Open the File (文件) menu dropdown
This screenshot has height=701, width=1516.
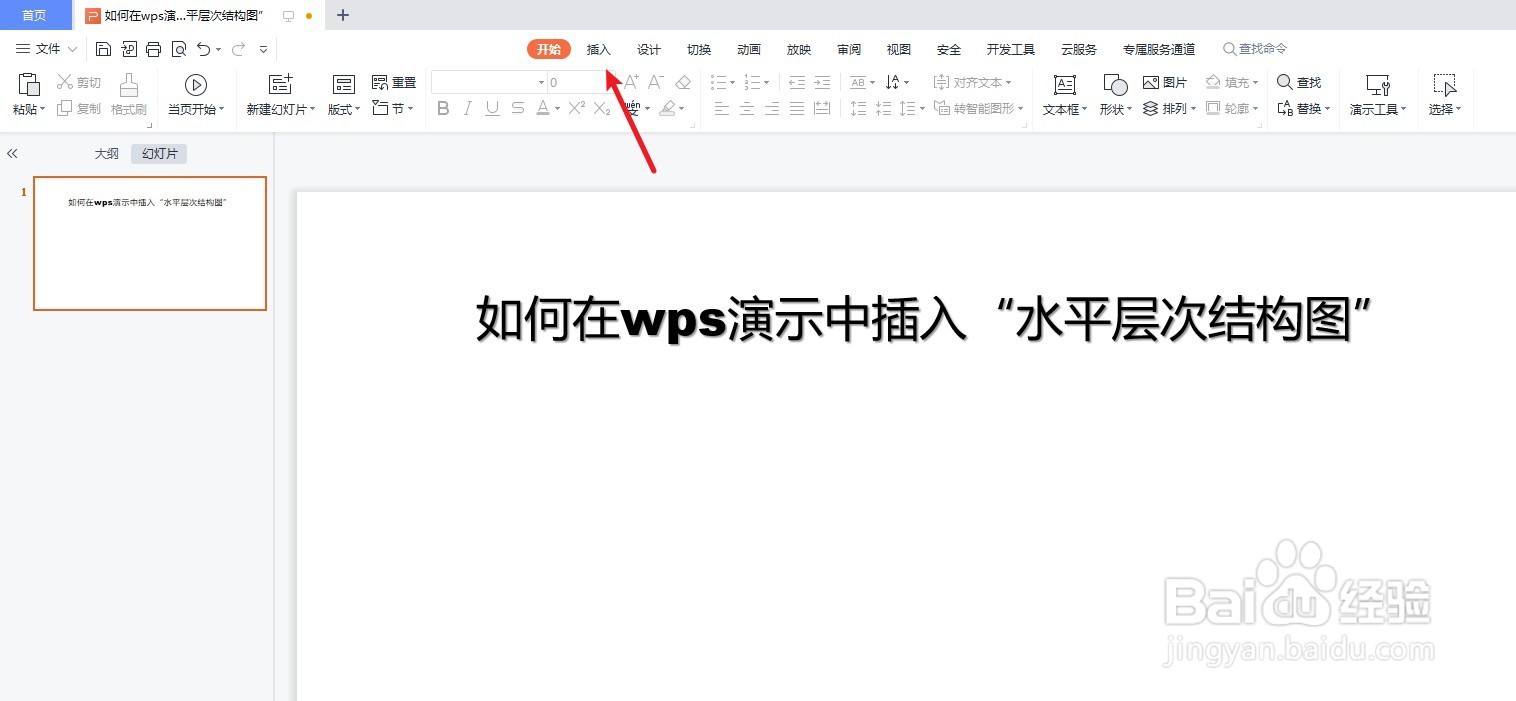coord(47,49)
